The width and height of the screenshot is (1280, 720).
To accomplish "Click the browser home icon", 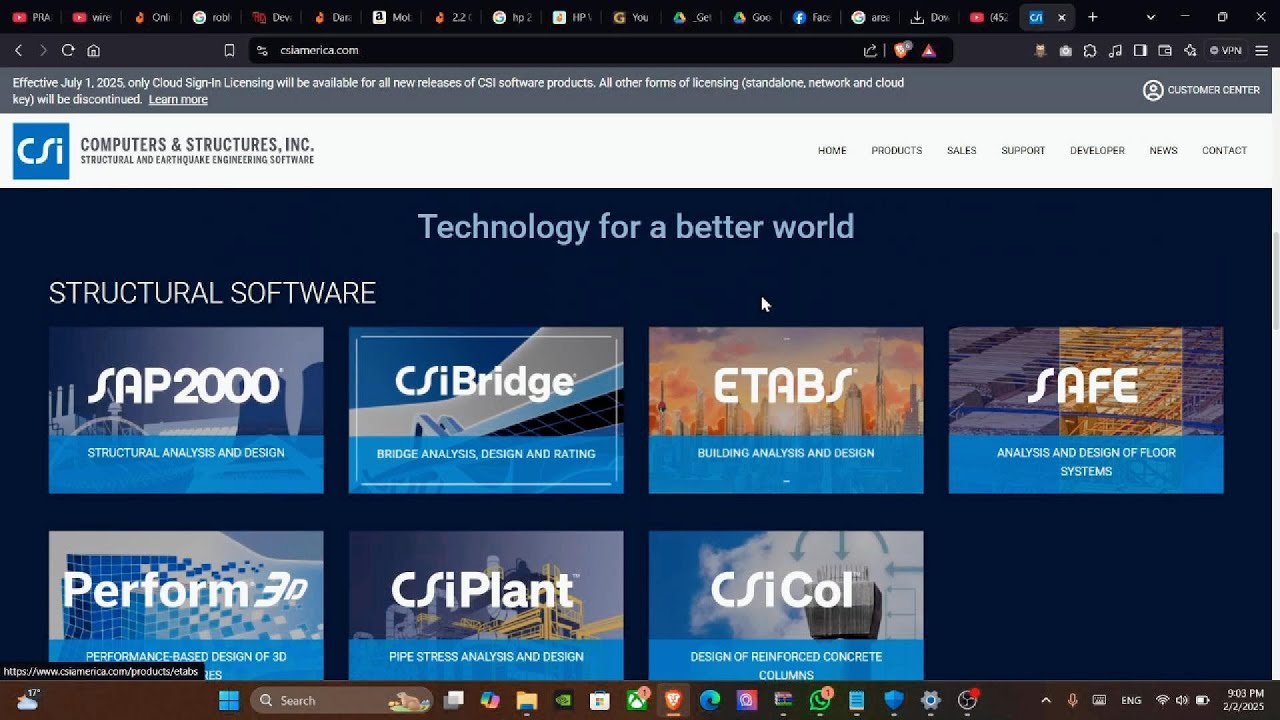I will pyautogui.click(x=93, y=50).
